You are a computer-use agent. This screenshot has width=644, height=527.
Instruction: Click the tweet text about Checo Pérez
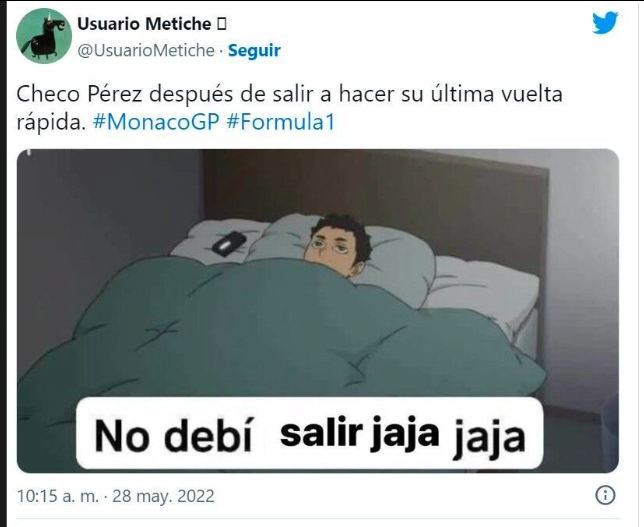click(289, 108)
